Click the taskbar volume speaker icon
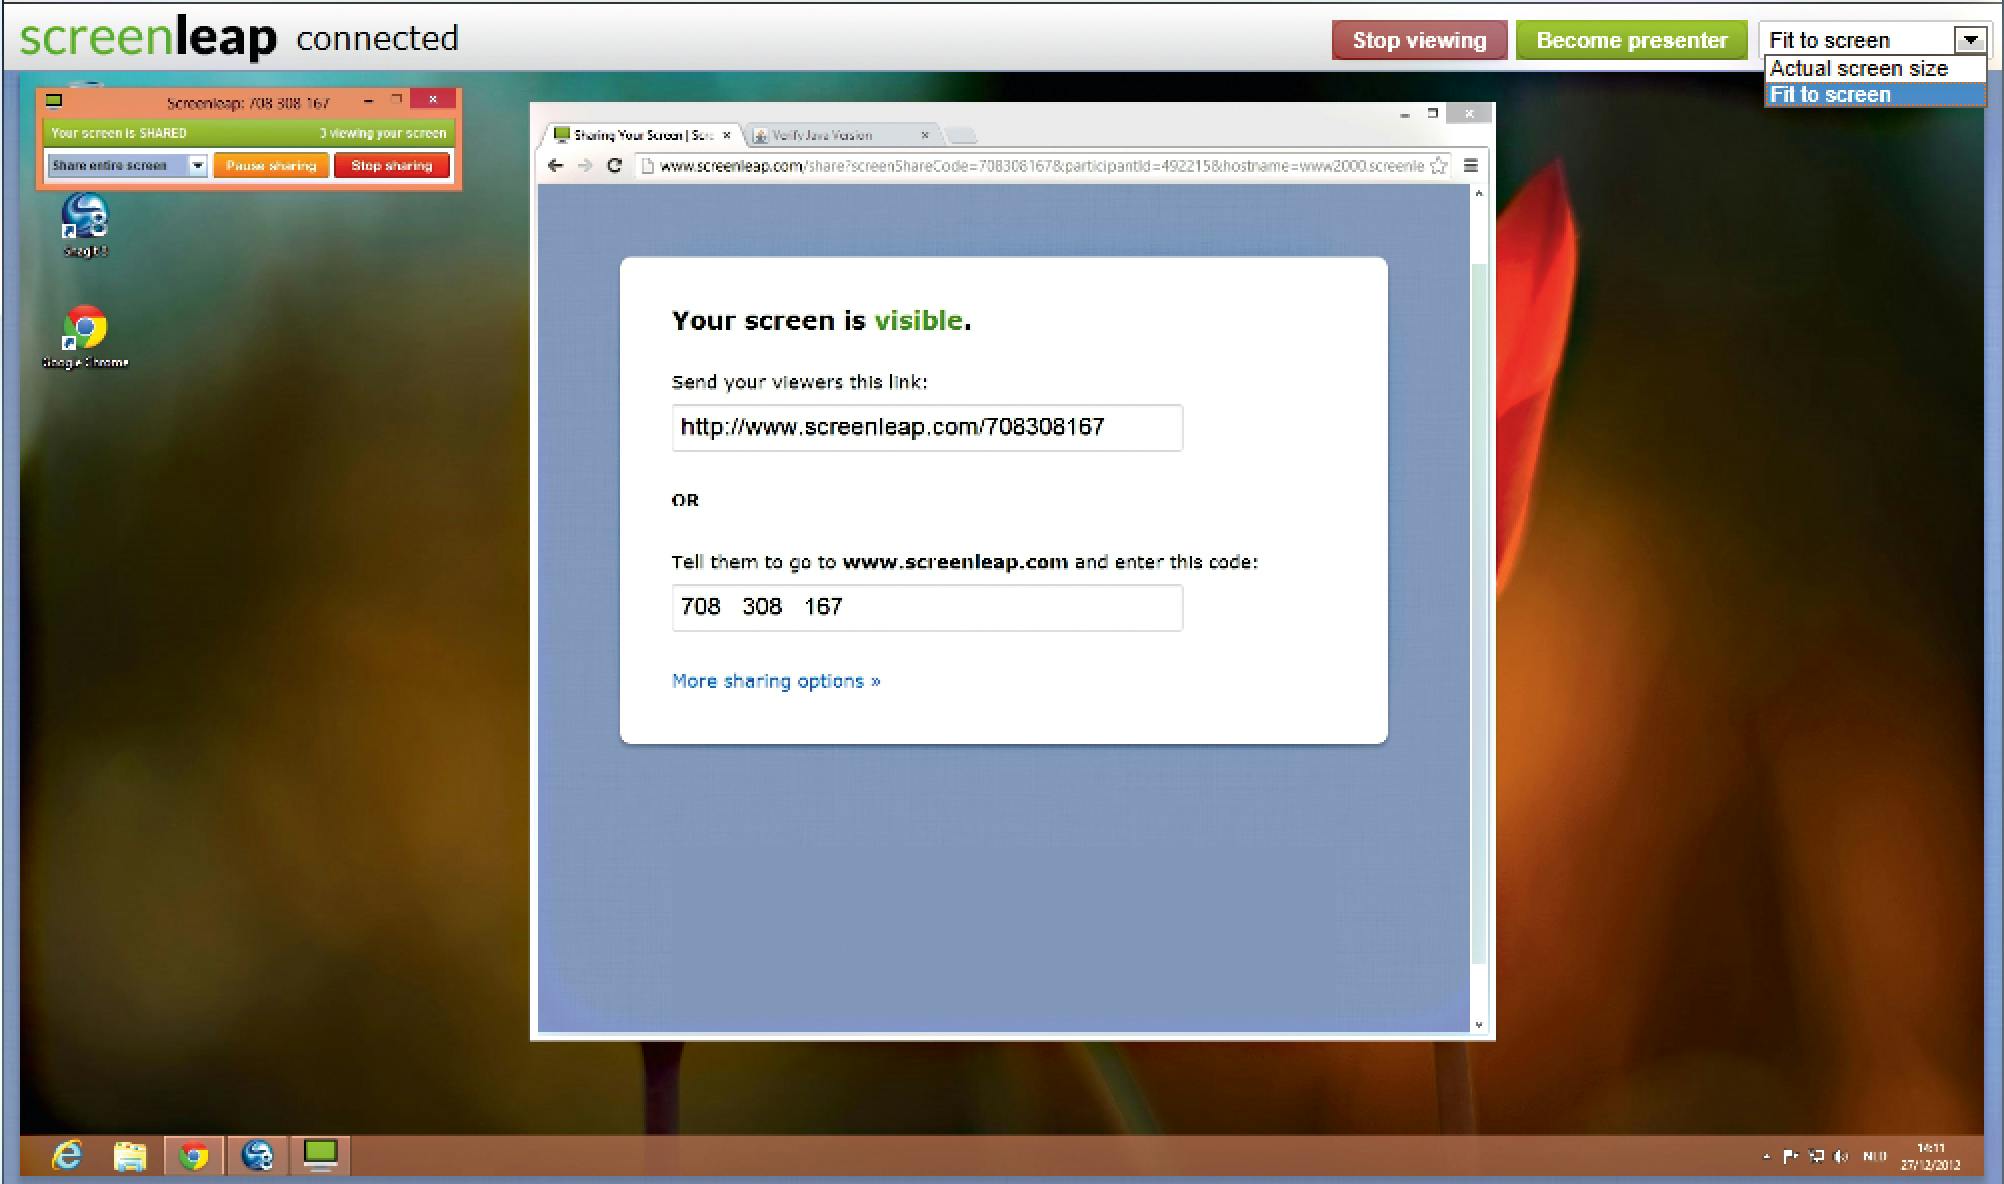Image resolution: width=2004 pixels, height=1184 pixels. coord(1841,1157)
